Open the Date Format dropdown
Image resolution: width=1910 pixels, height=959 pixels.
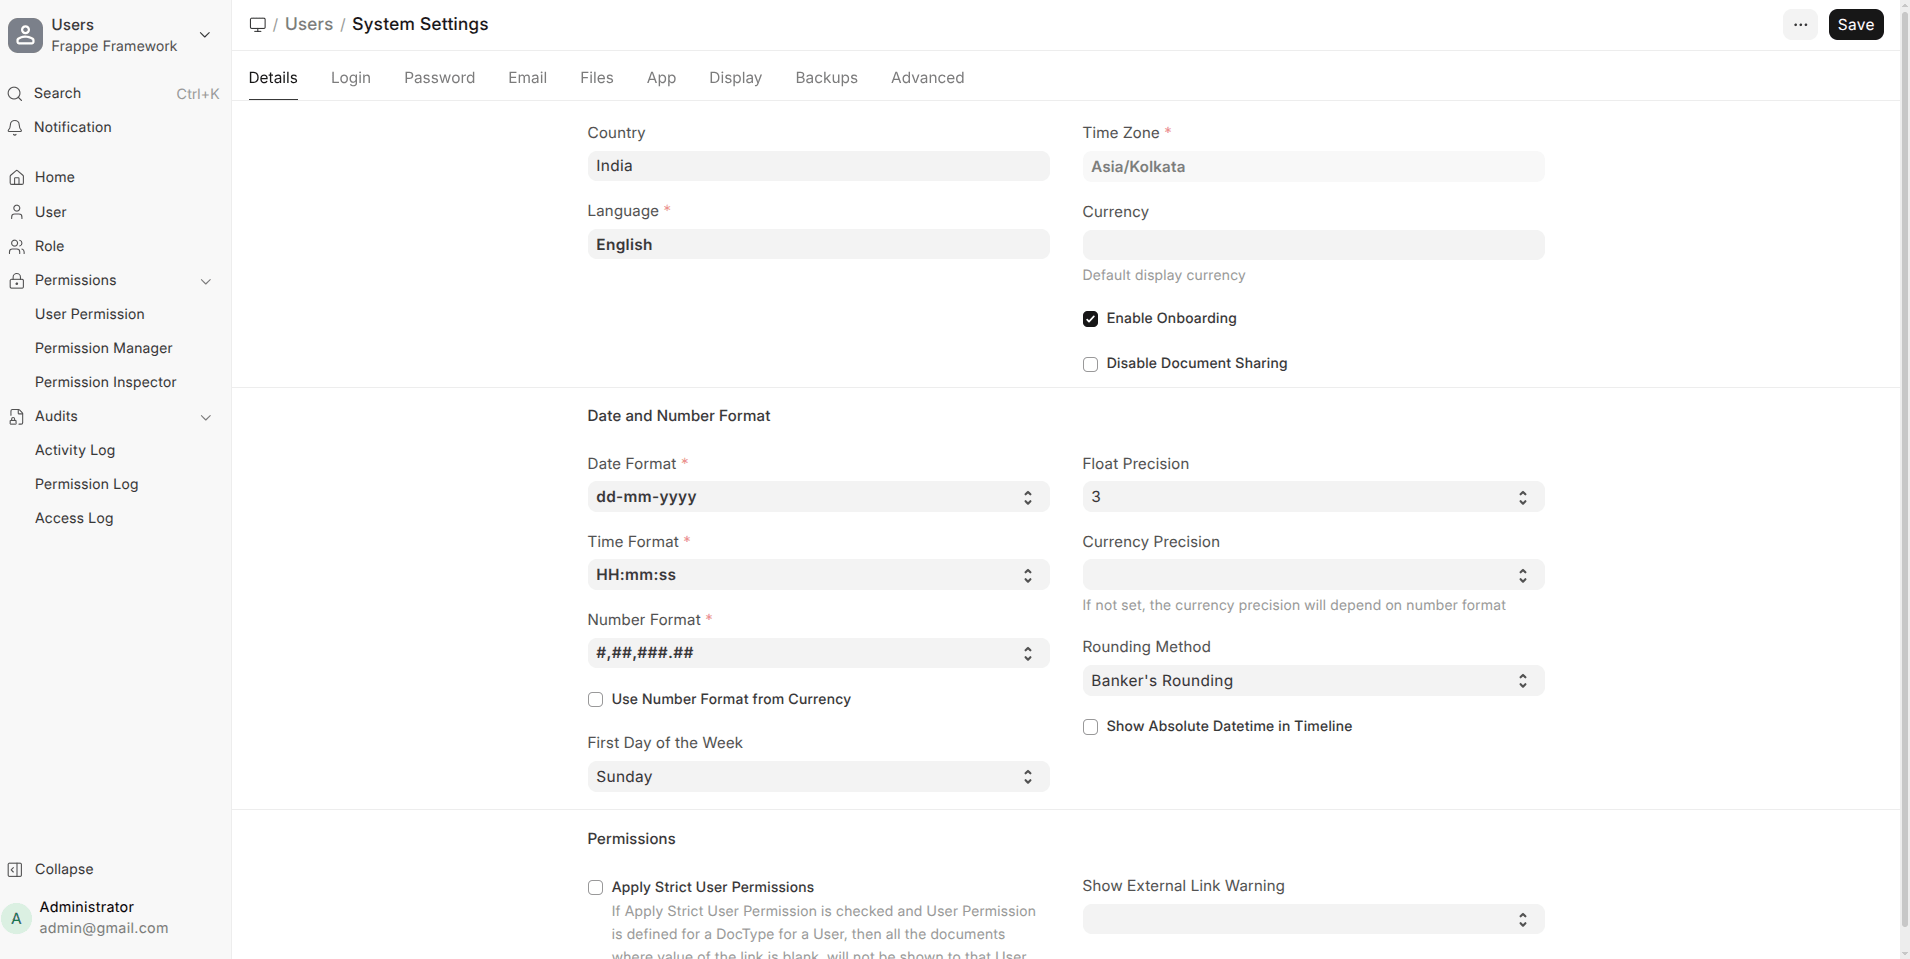(x=817, y=497)
